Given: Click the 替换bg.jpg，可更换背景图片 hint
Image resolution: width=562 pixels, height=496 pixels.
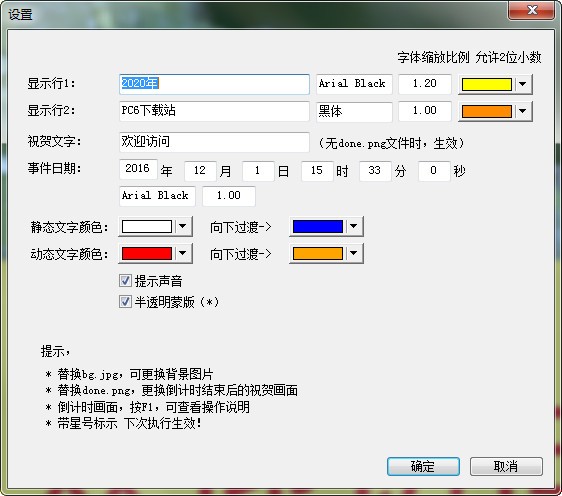Looking at the screenshot, I should pyautogui.click(x=129, y=375).
